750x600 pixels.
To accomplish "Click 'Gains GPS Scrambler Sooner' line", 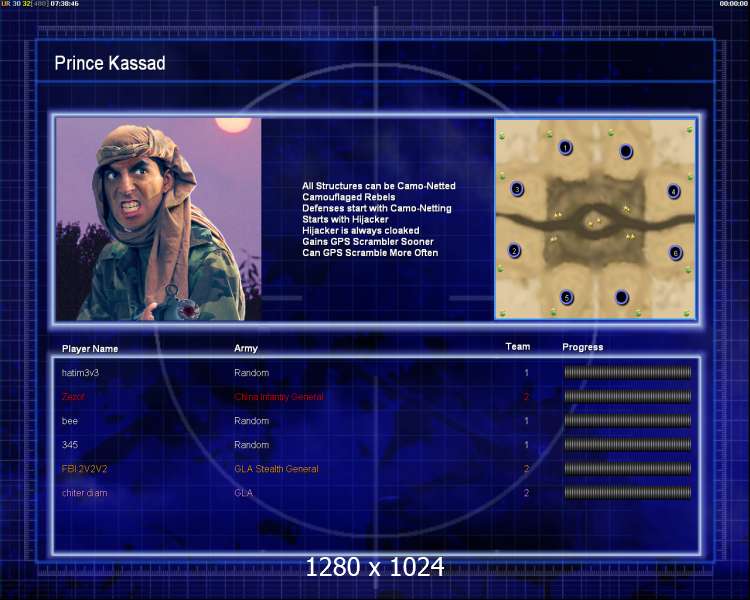I will [x=368, y=242].
